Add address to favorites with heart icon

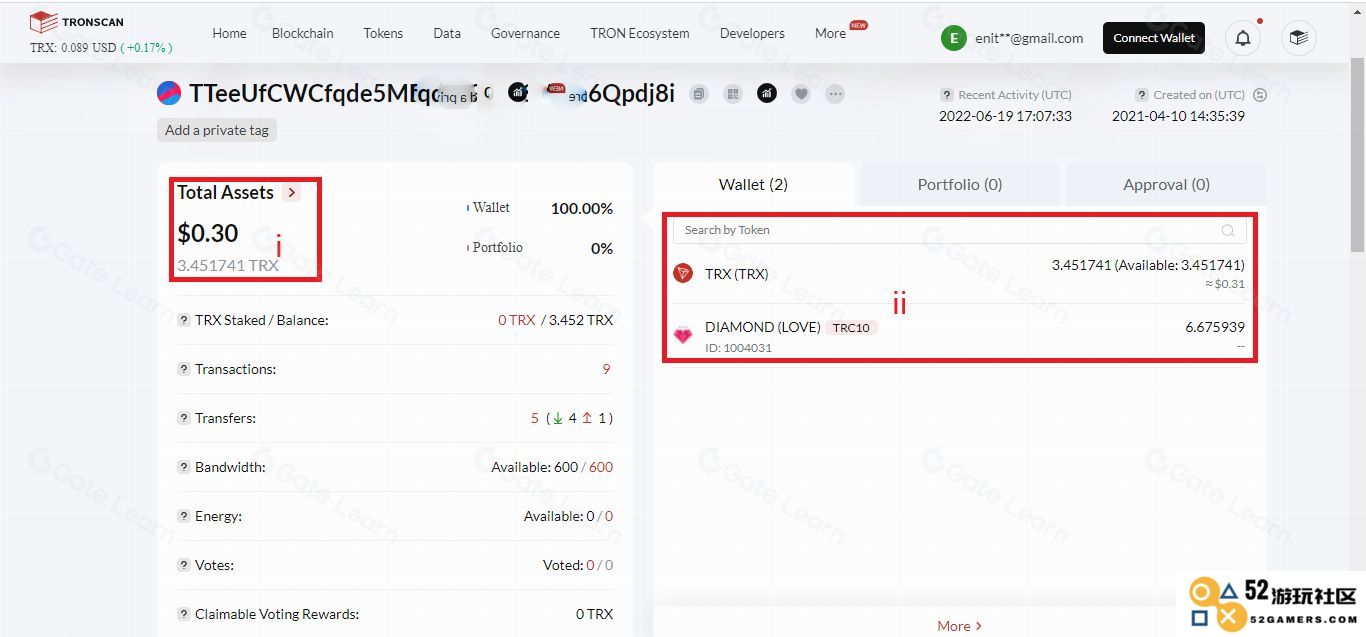801,94
